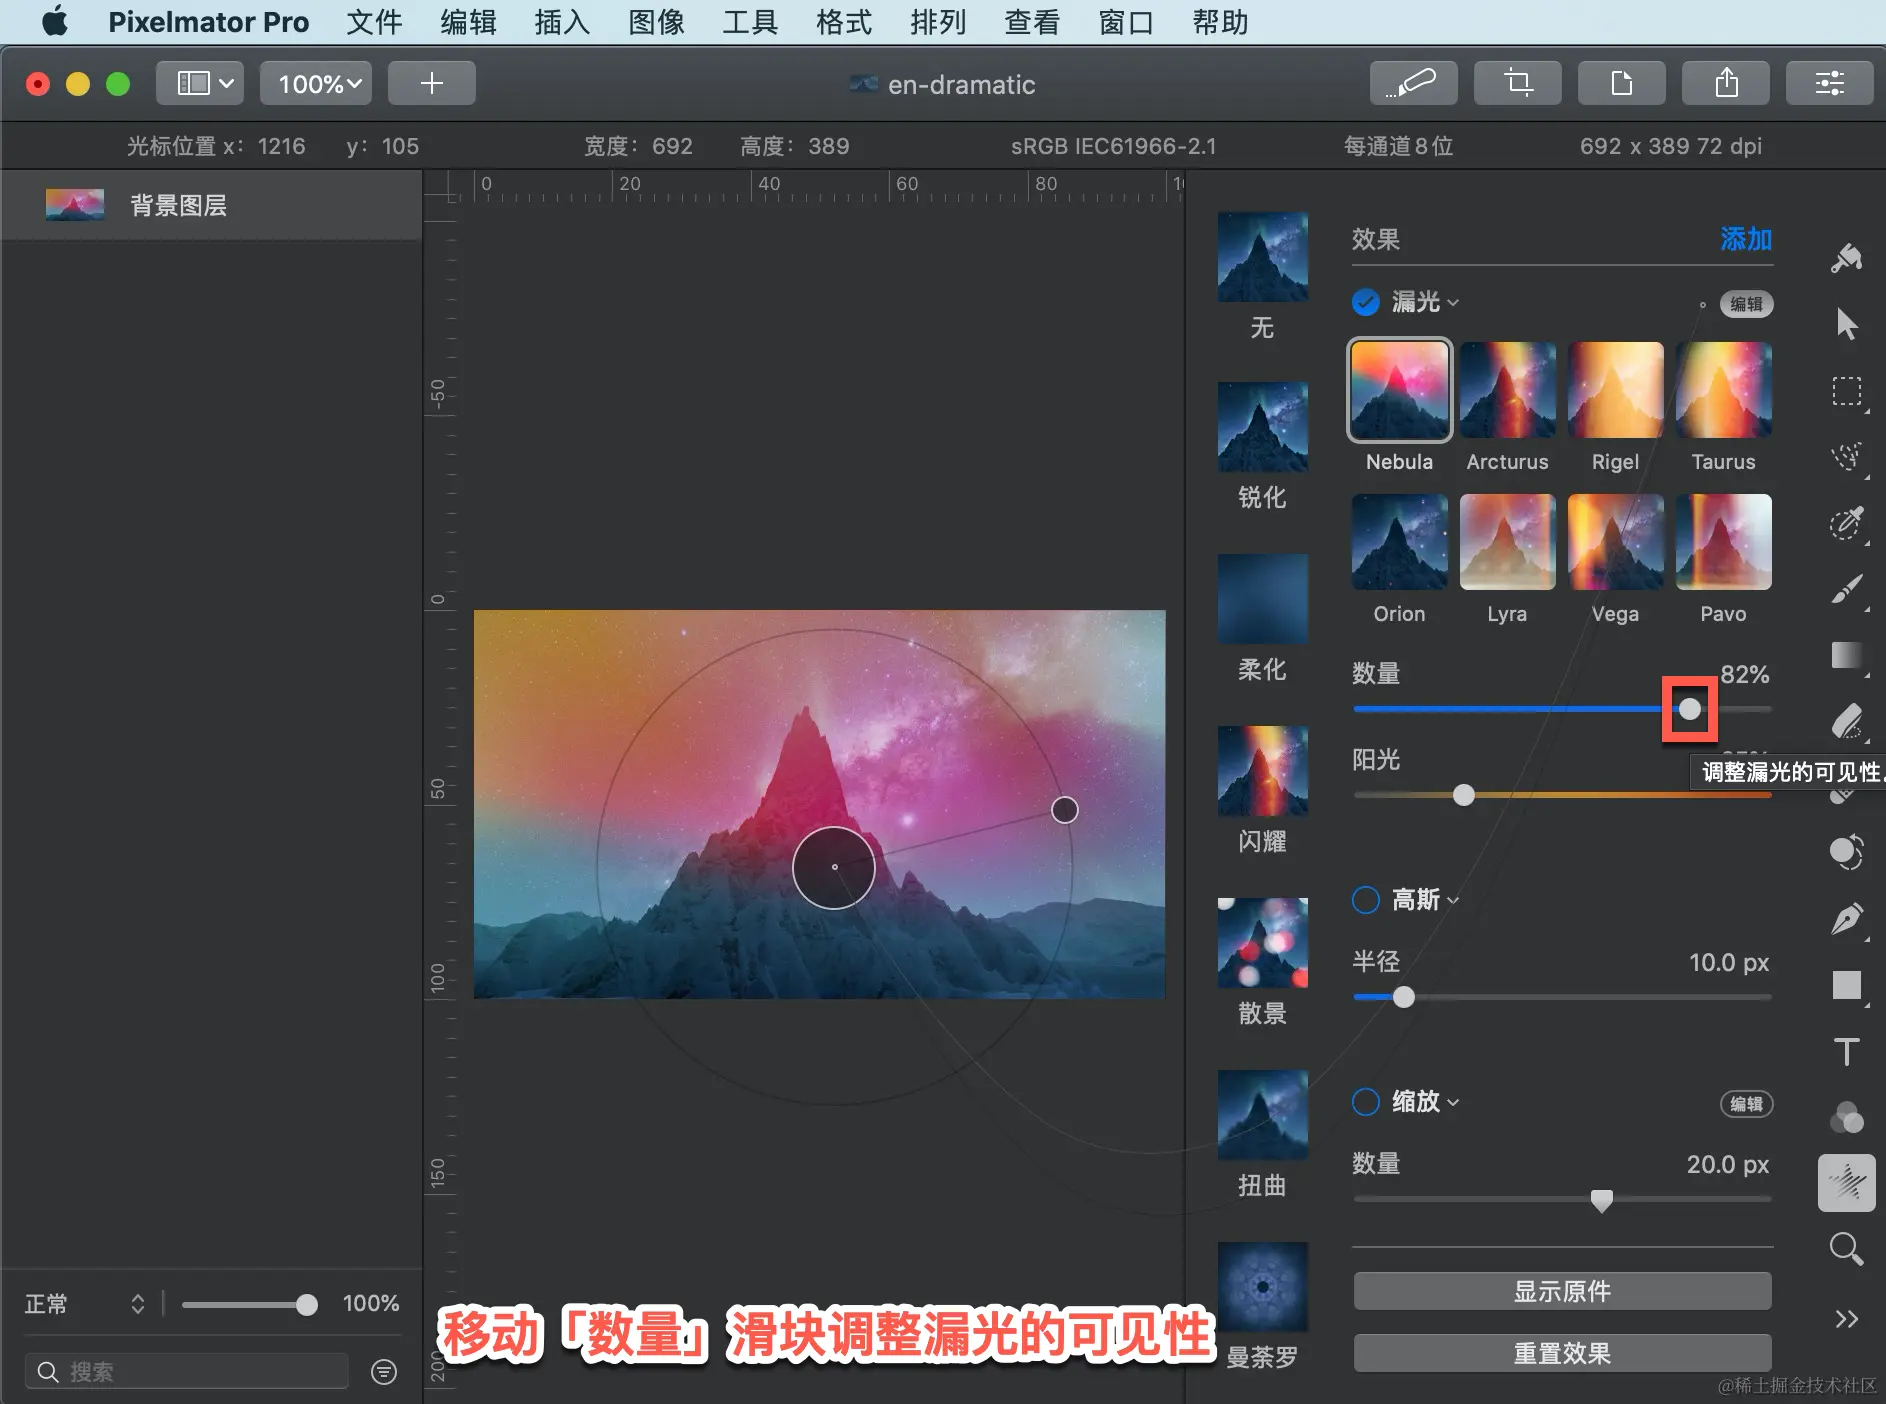This screenshot has width=1886, height=1404.
Task: Open the Apple menu
Action: 55,21
